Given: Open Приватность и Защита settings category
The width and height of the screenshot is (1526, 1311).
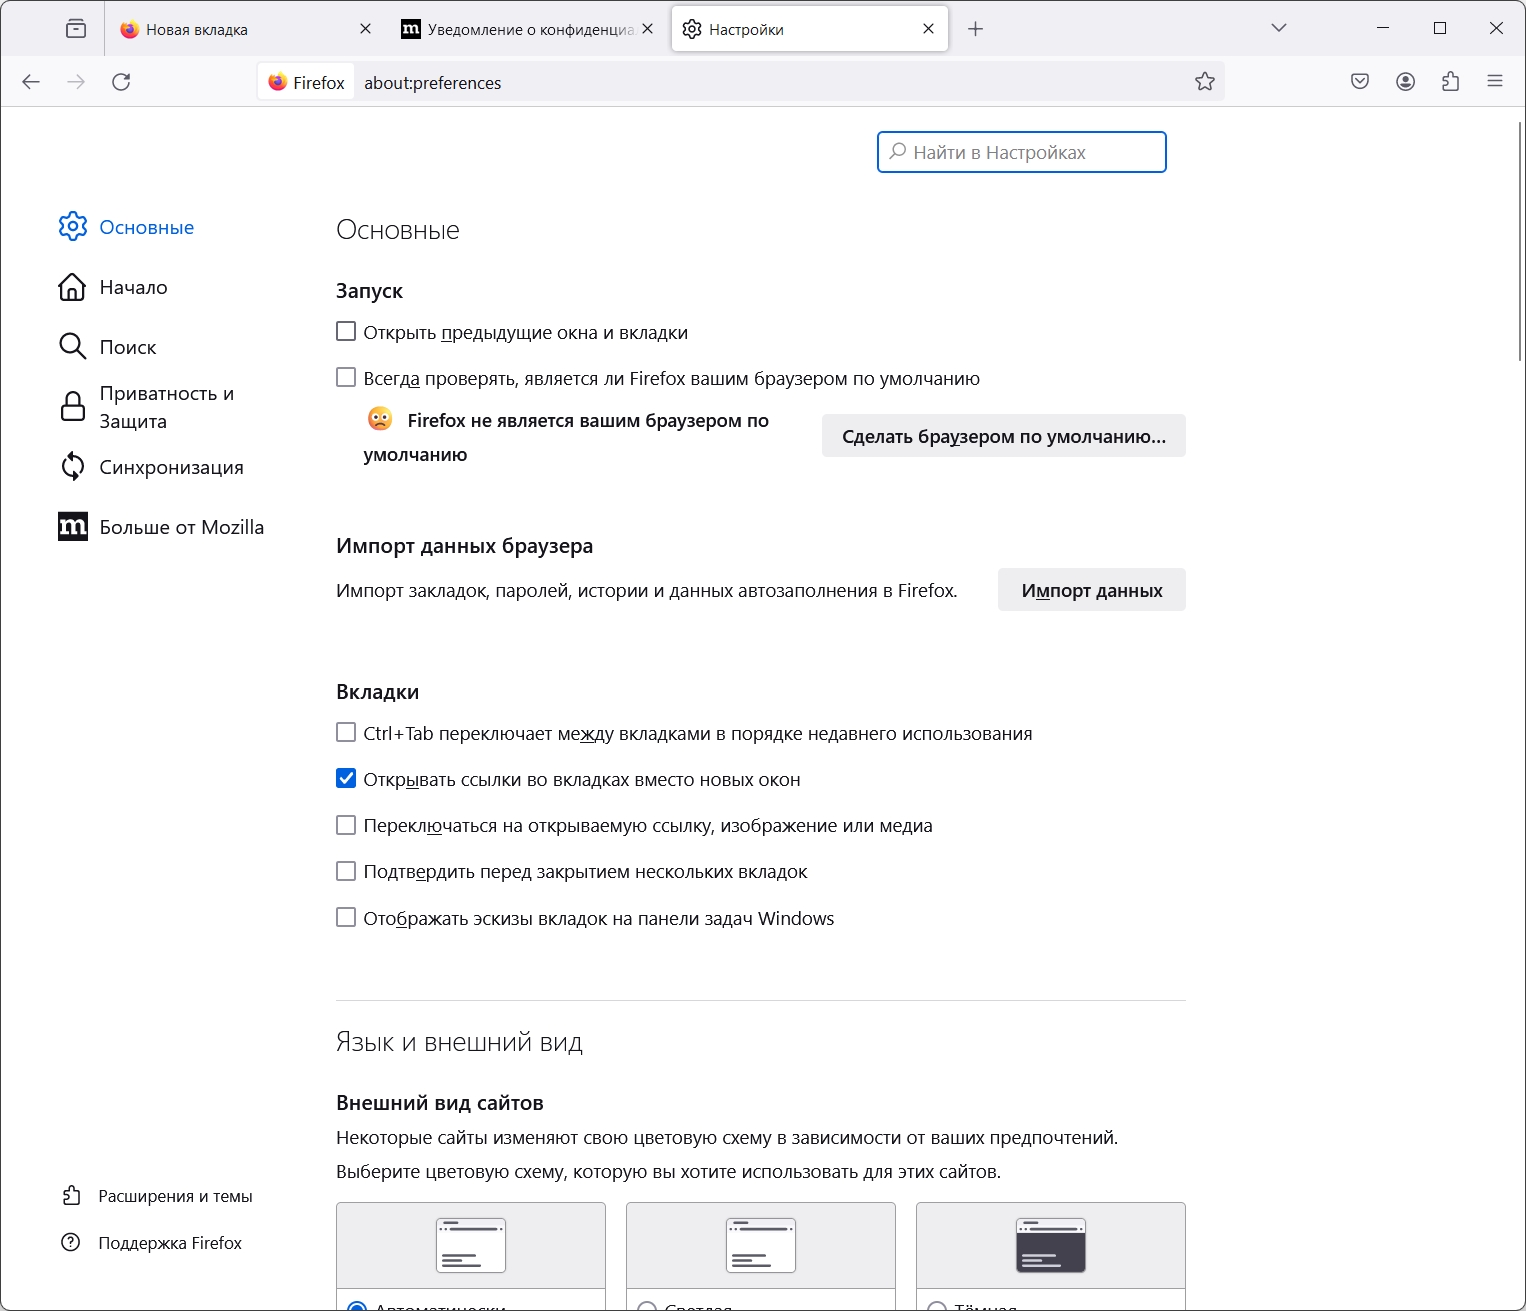Looking at the screenshot, I should (x=166, y=407).
